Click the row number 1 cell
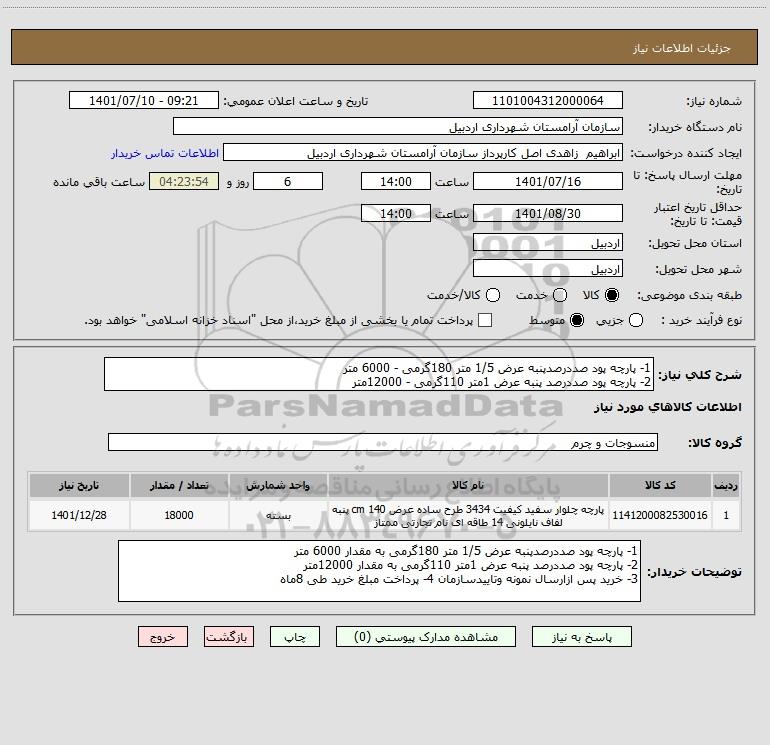Screen dimensions: 770x745 (x=726, y=515)
